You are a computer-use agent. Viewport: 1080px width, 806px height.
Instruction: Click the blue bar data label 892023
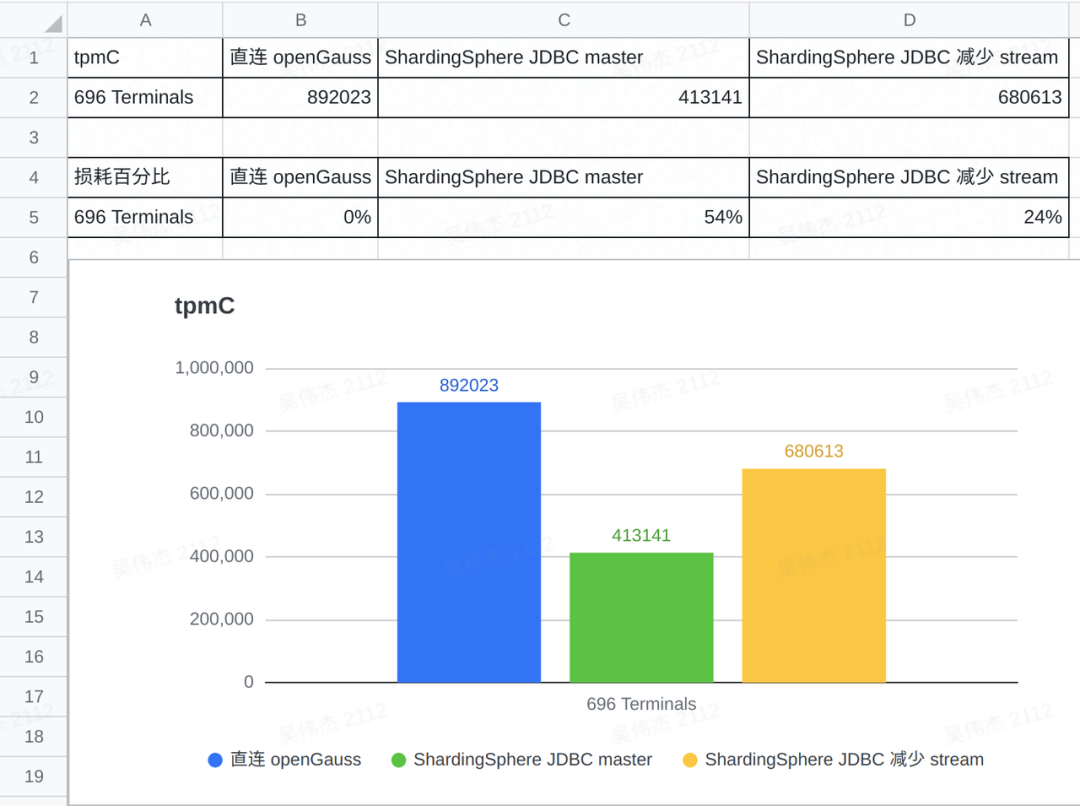pyautogui.click(x=469, y=385)
